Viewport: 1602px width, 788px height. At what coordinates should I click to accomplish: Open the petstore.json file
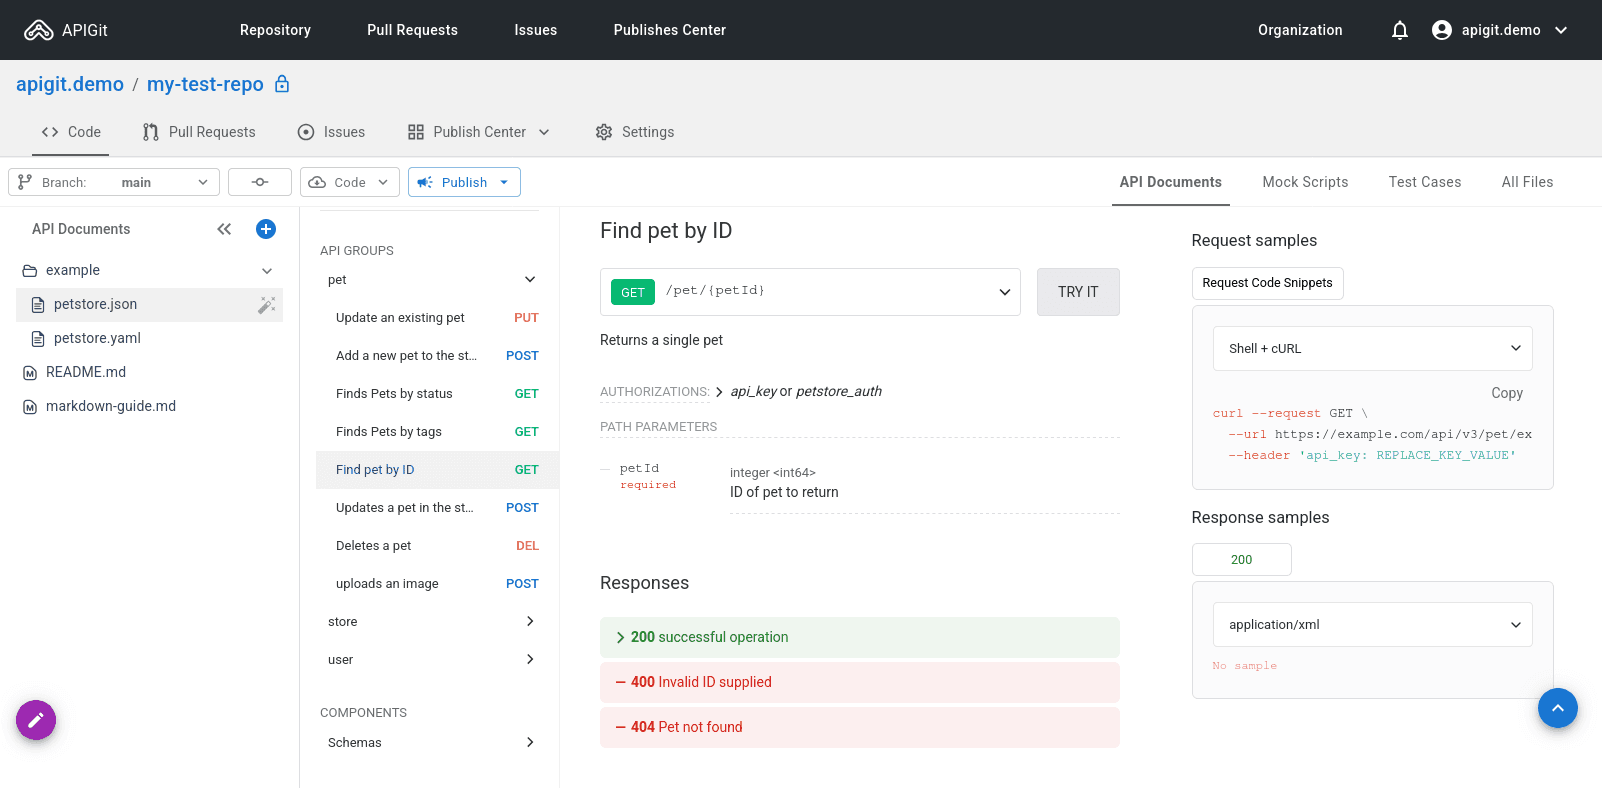pos(149,305)
